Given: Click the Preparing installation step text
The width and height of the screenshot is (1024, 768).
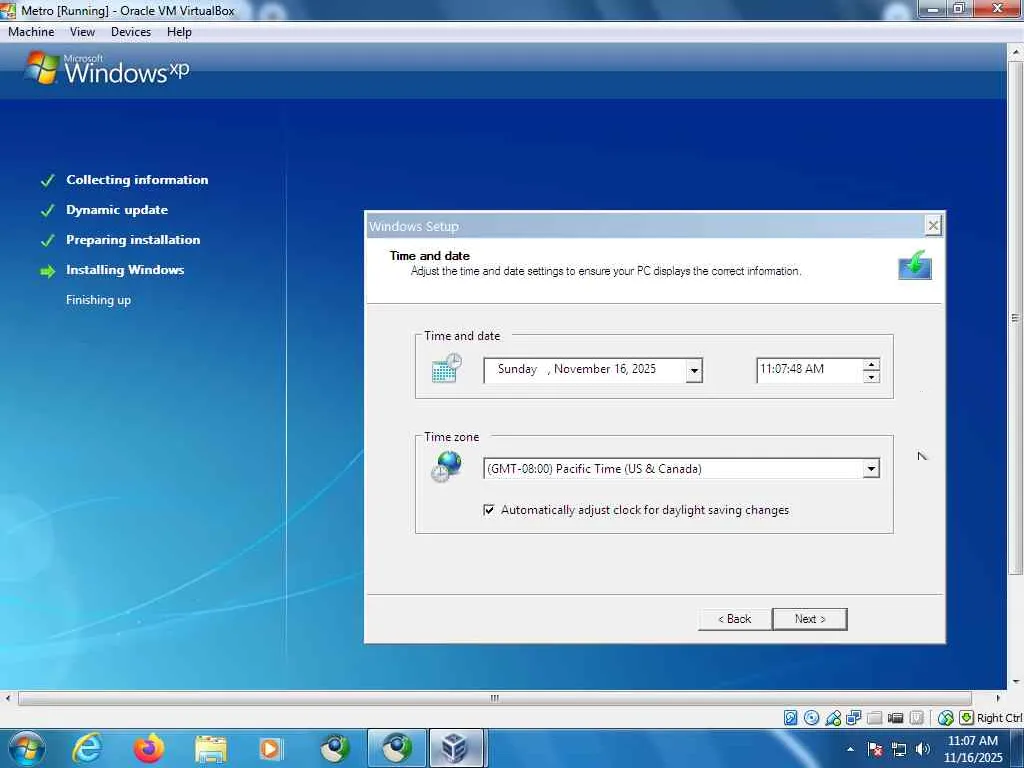Looking at the screenshot, I should tap(133, 240).
